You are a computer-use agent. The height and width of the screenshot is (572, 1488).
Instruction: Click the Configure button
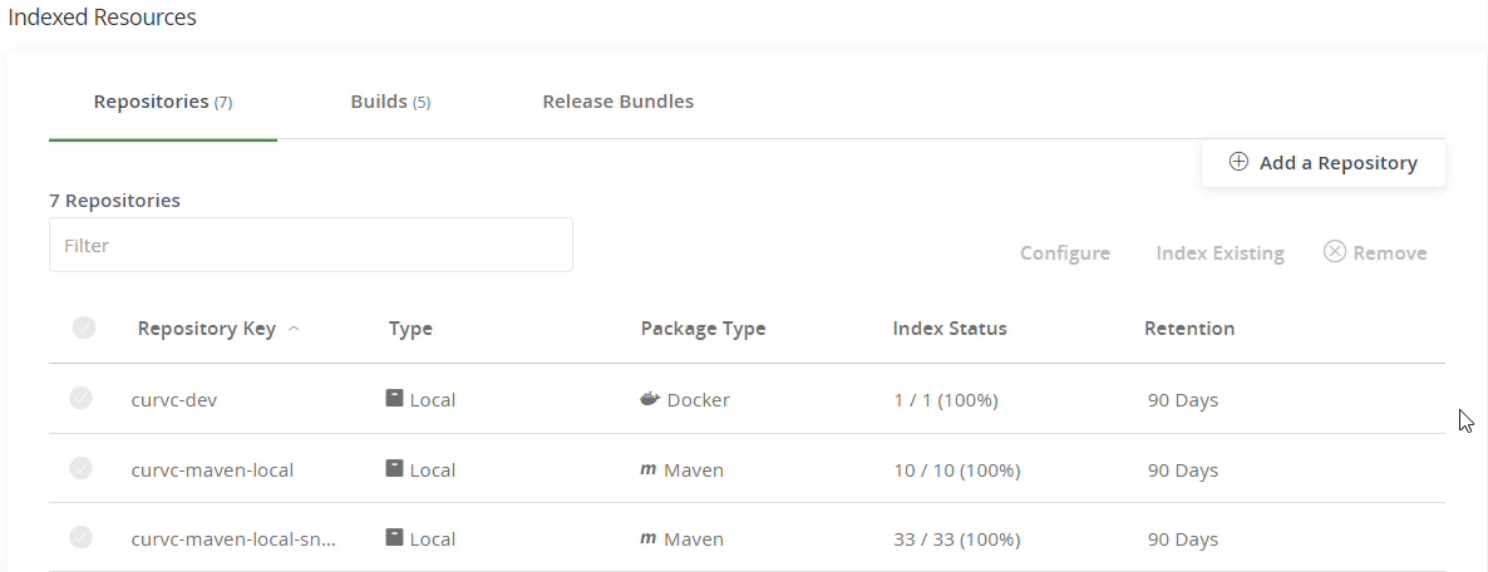point(1065,253)
